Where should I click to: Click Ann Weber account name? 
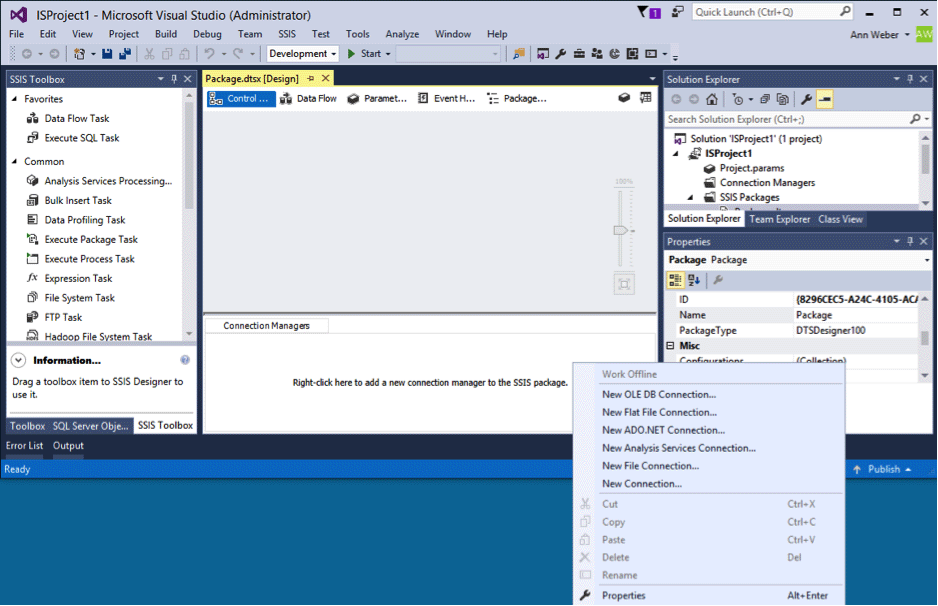point(874,35)
